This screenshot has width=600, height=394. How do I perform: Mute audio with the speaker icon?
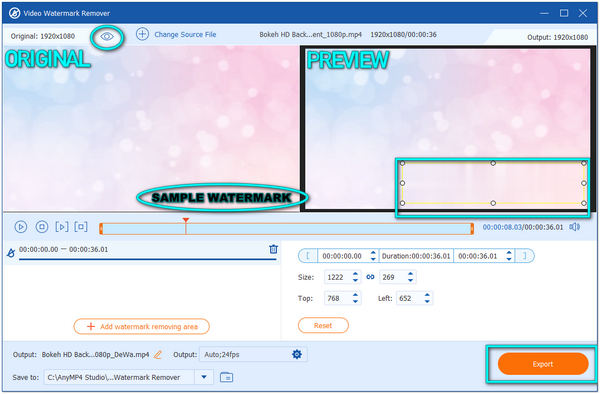pos(574,227)
